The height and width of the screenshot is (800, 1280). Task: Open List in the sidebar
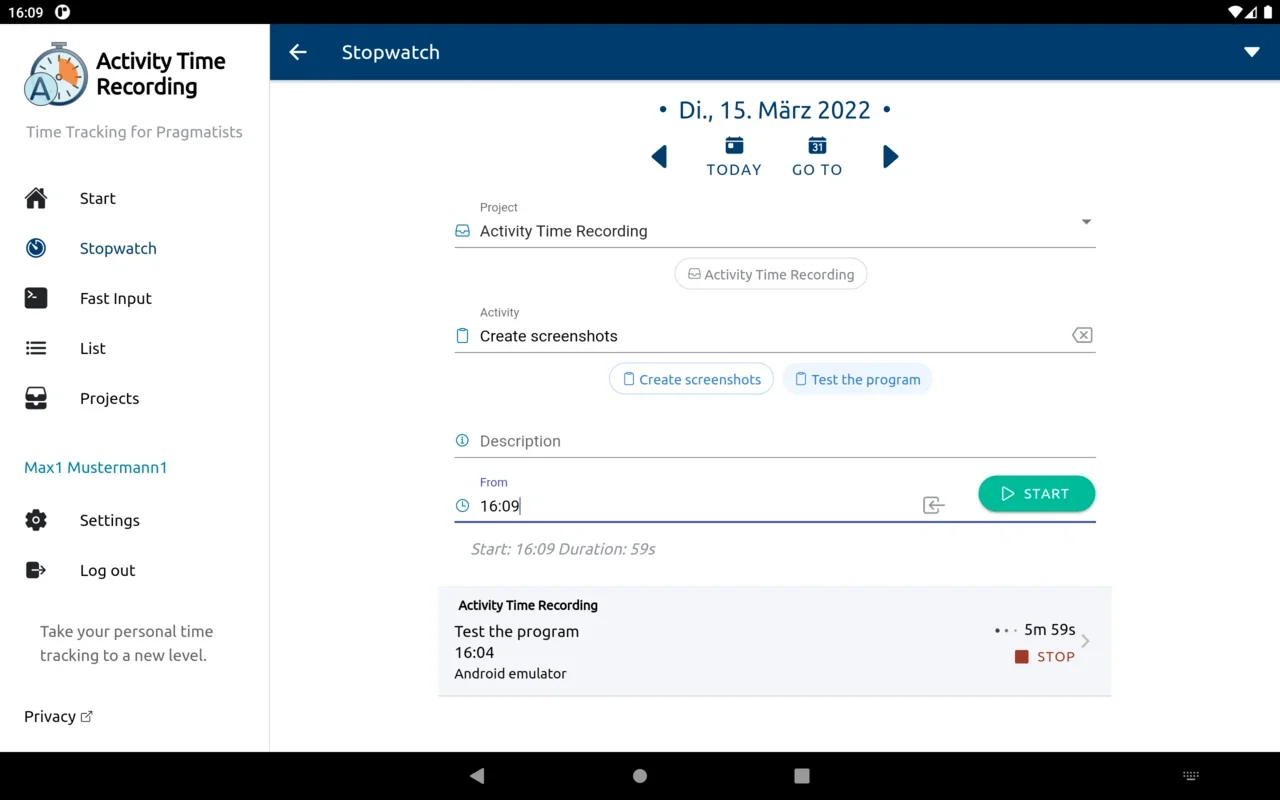[x=93, y=348]
